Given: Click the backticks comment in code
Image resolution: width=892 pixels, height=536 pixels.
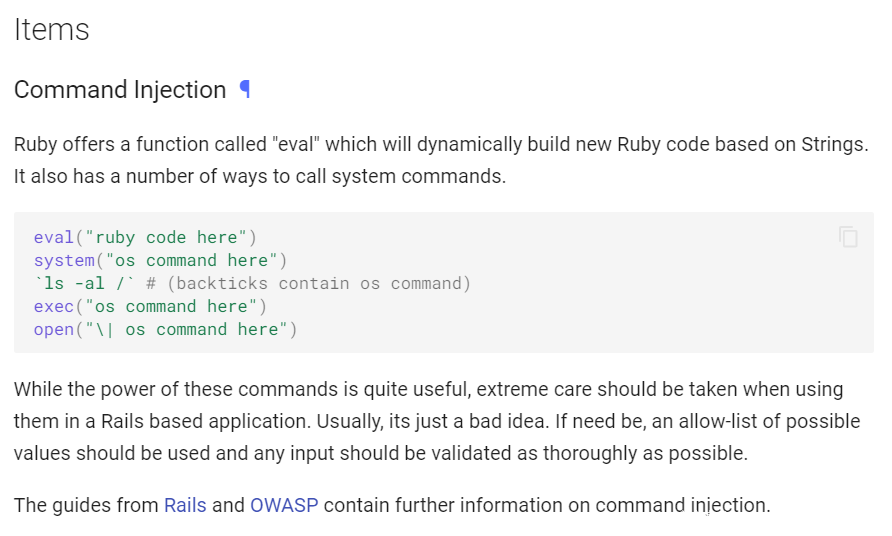Looking at the screenshot, I should 308,283.
